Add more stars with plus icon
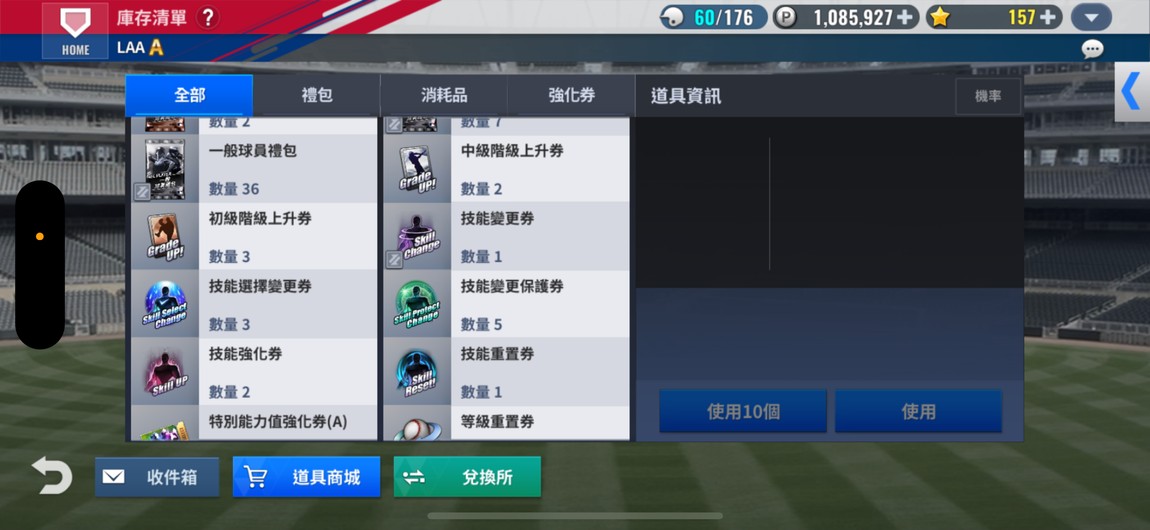Screen dimensions: 1150x530 coord(1050,18)
